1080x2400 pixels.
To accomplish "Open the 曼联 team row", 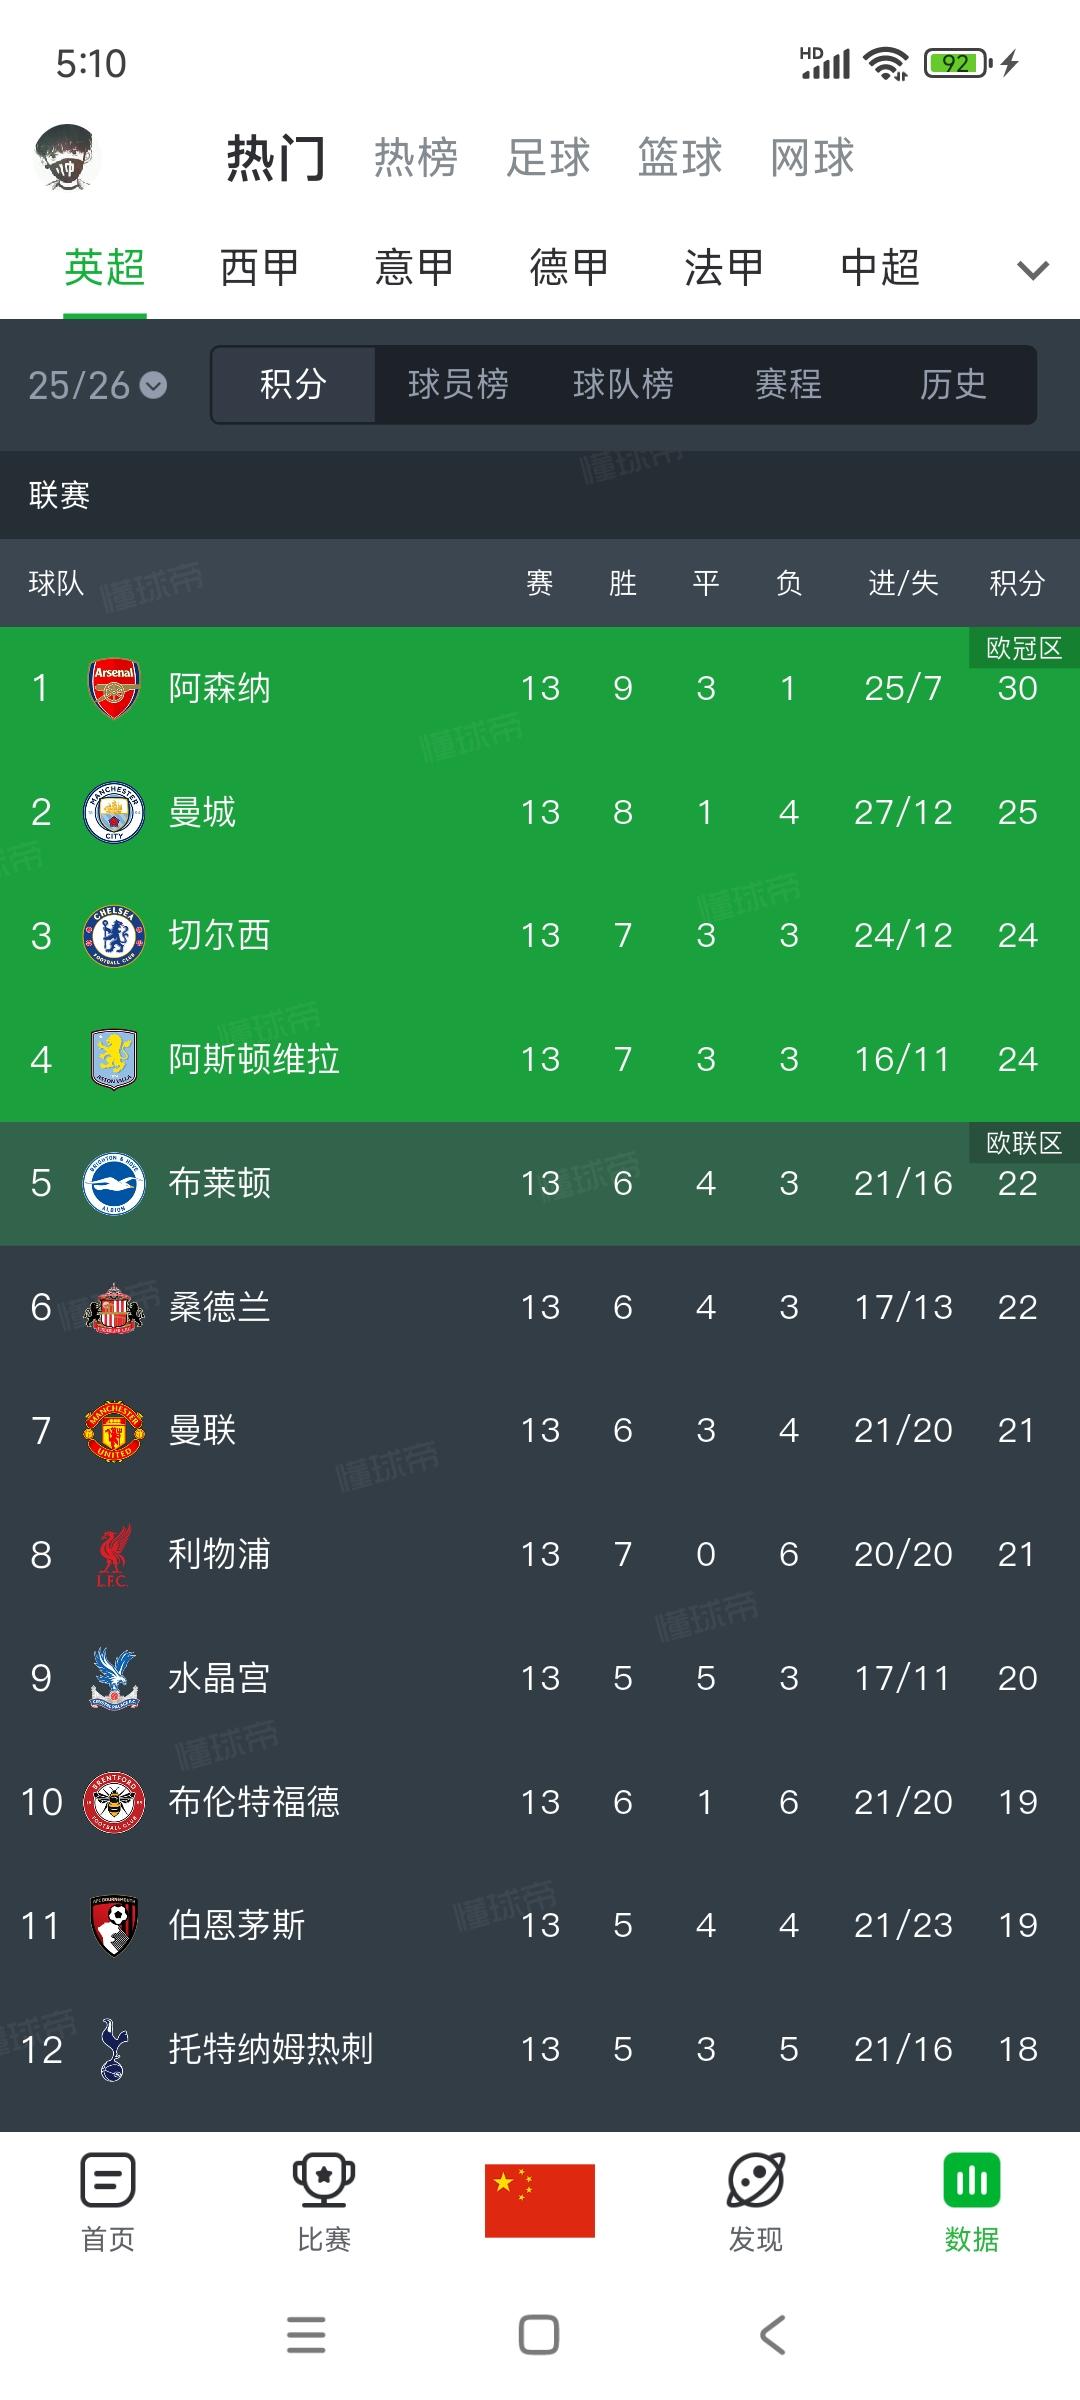I will 540,1430.
